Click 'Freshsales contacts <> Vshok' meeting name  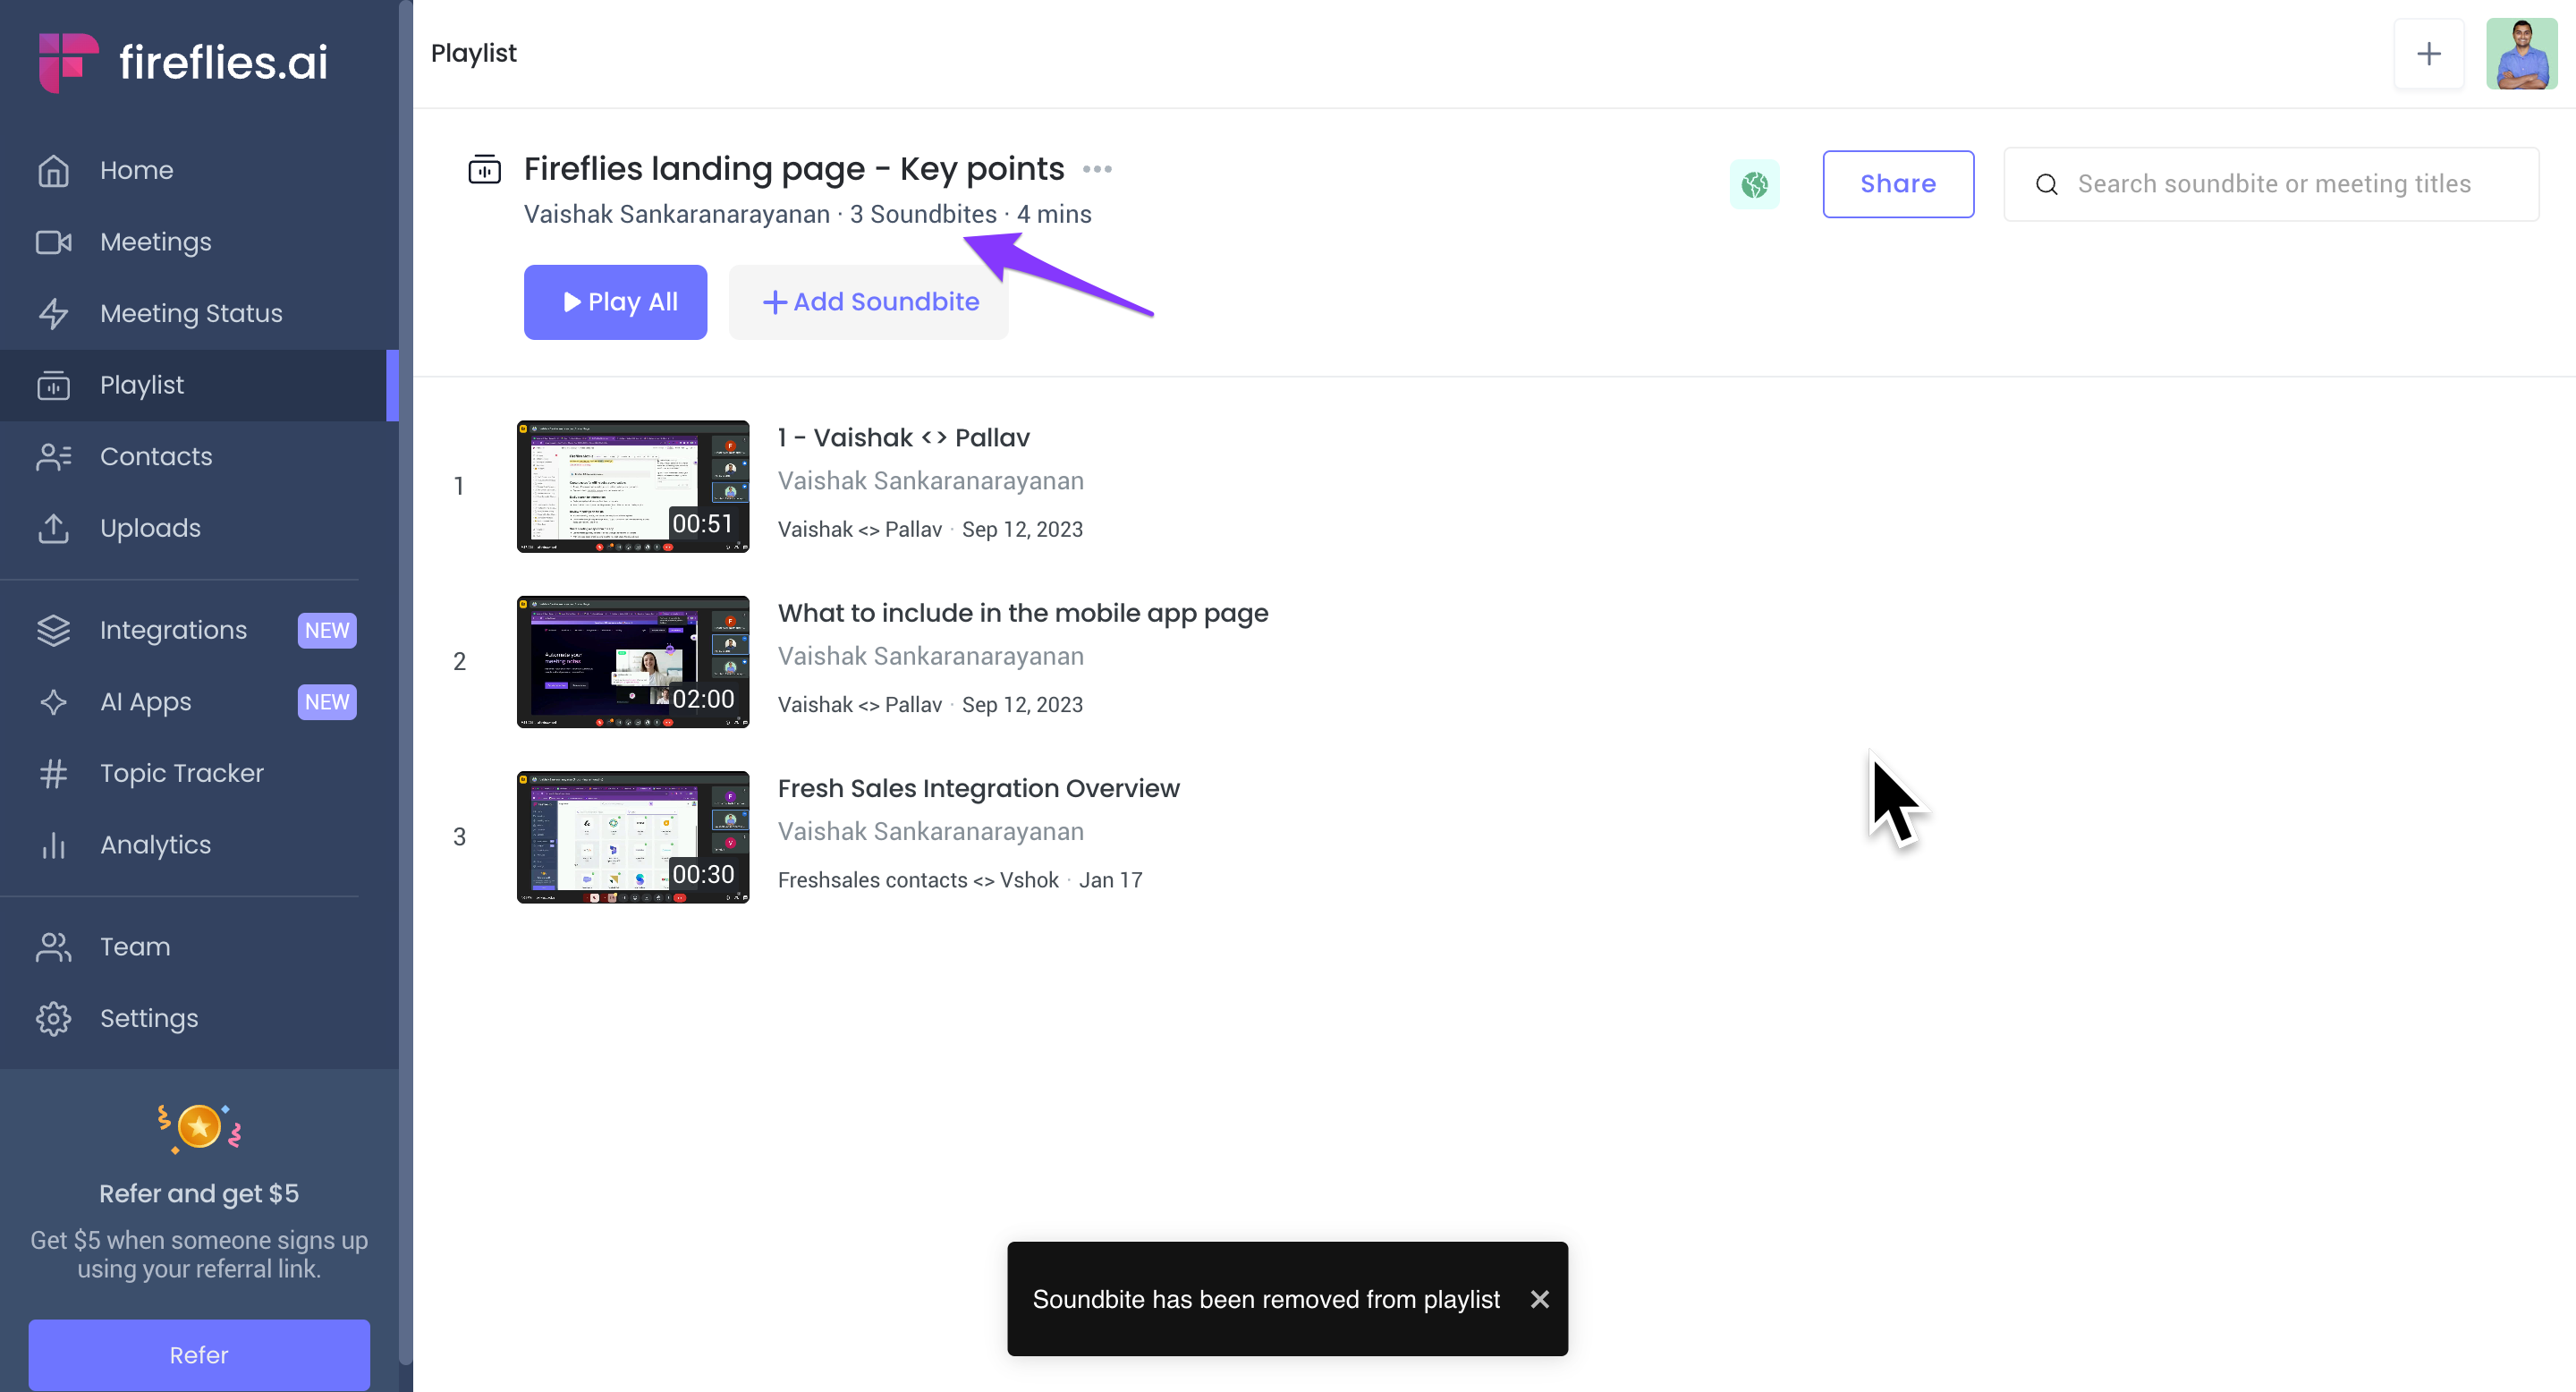[x=917, y=880]
